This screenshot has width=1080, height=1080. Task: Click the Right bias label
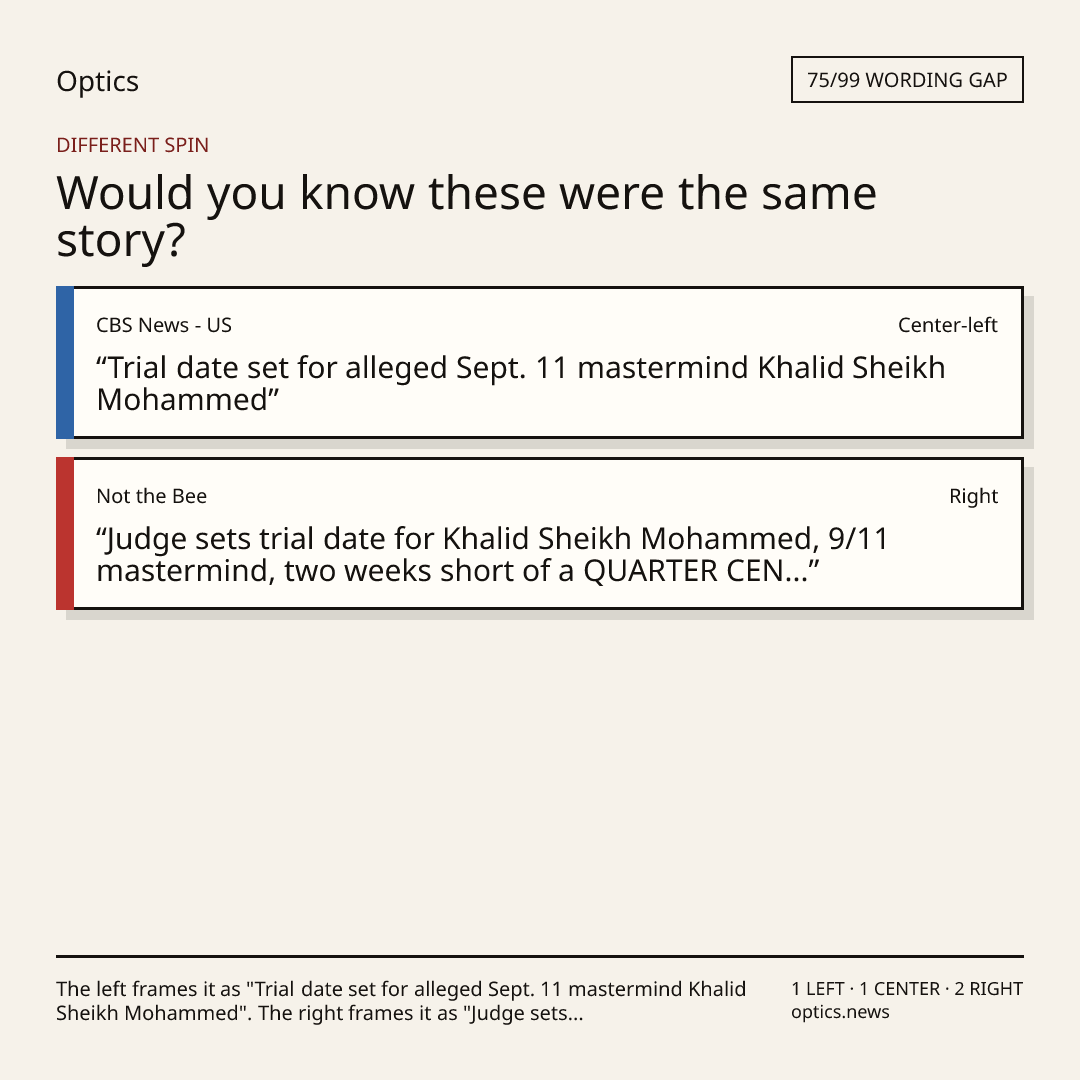(973, 496)
